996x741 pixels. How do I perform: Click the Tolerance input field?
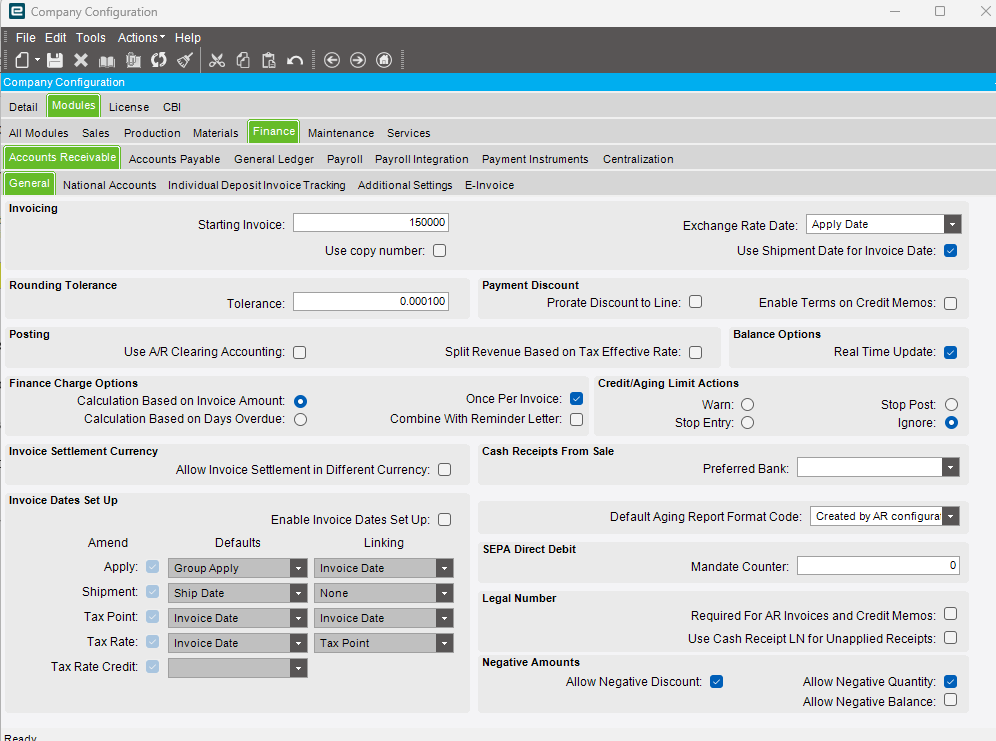click(371, 302)
